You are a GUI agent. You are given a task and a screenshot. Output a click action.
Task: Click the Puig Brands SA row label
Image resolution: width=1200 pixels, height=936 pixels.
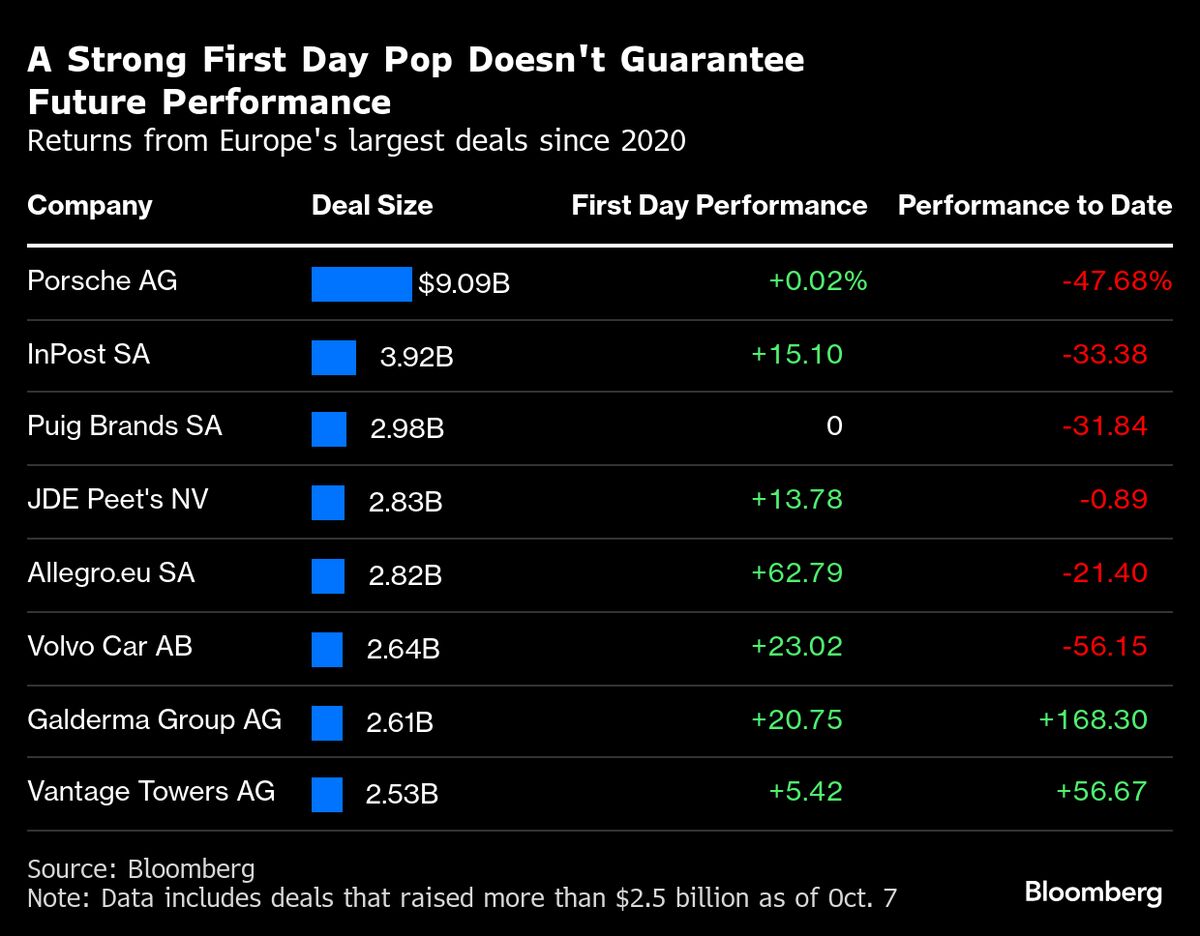pos(125,426)
